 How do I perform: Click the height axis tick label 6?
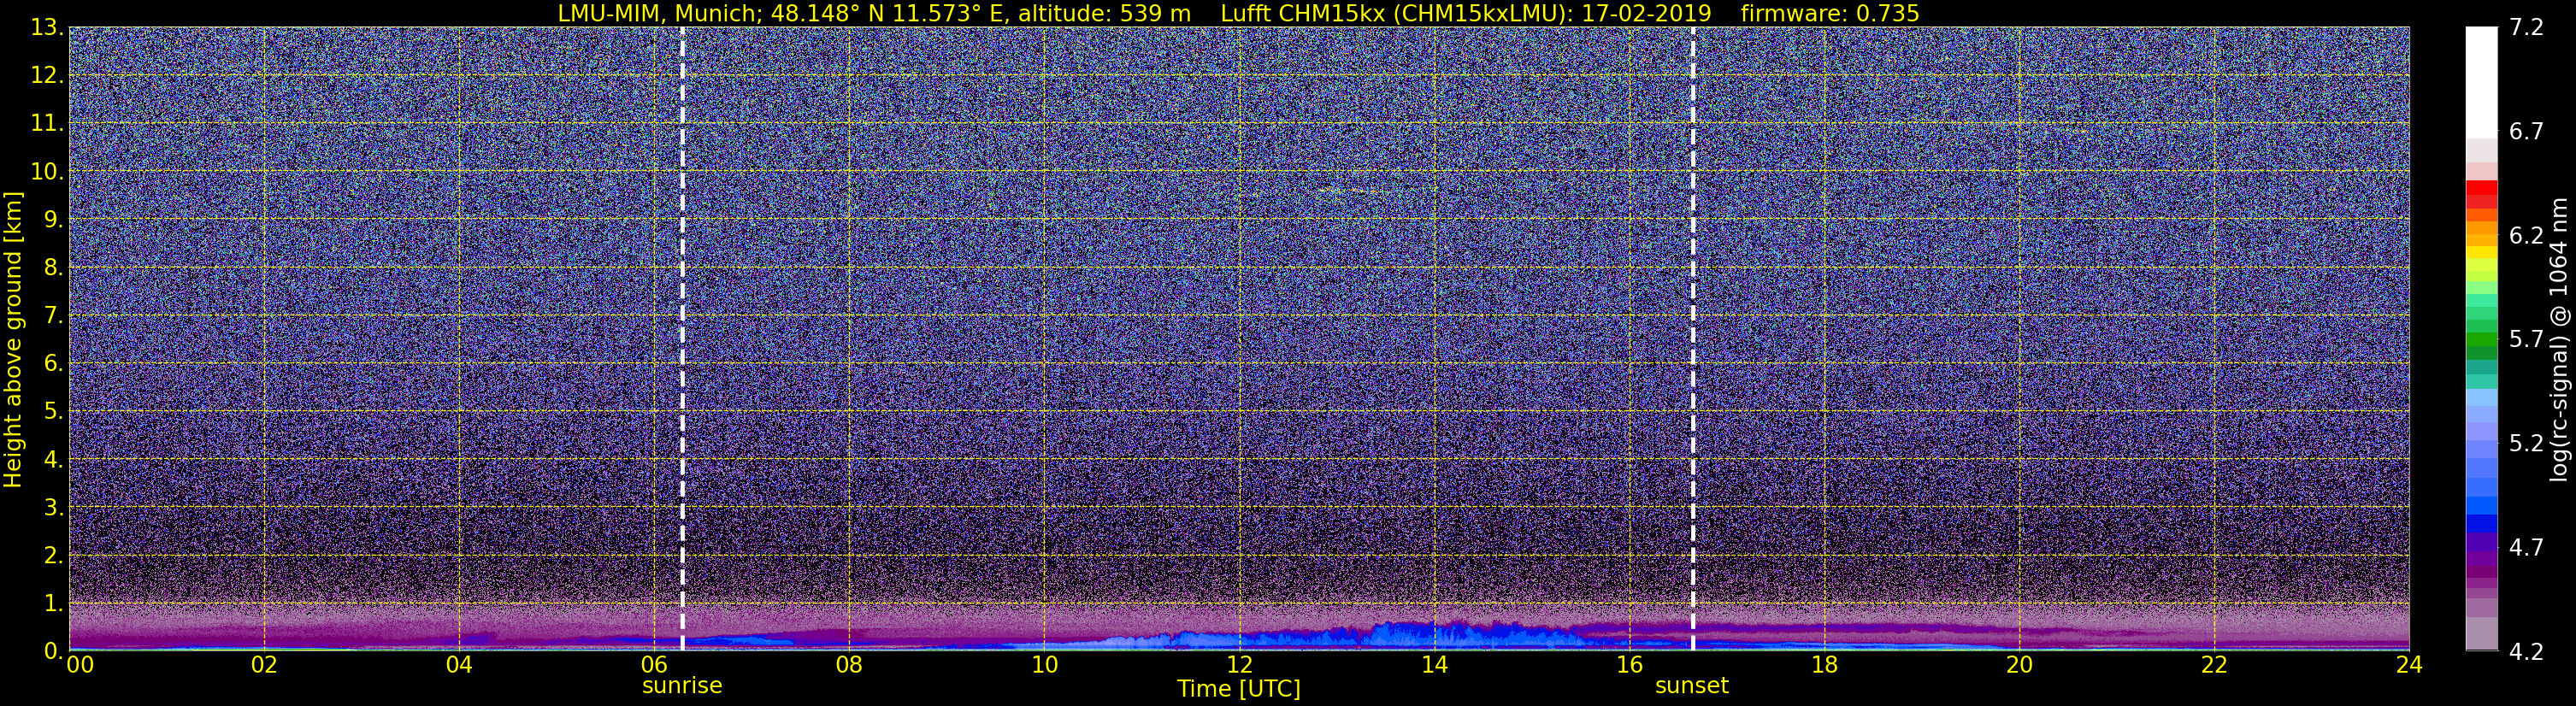tap(53, 363)
